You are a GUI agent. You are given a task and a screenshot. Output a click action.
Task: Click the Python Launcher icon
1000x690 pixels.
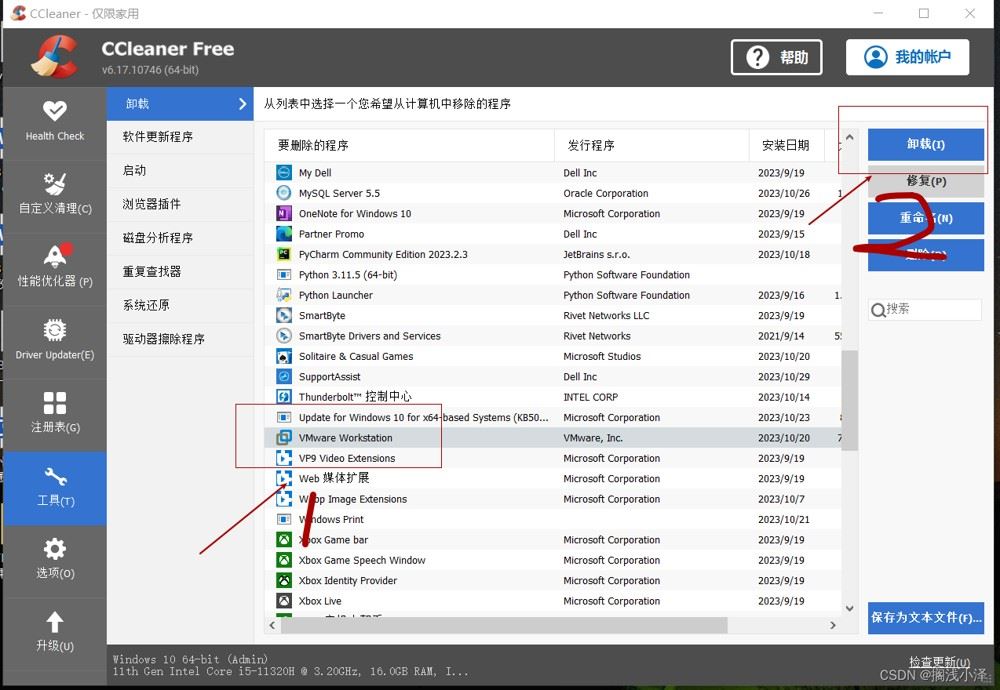coord(284,295)
